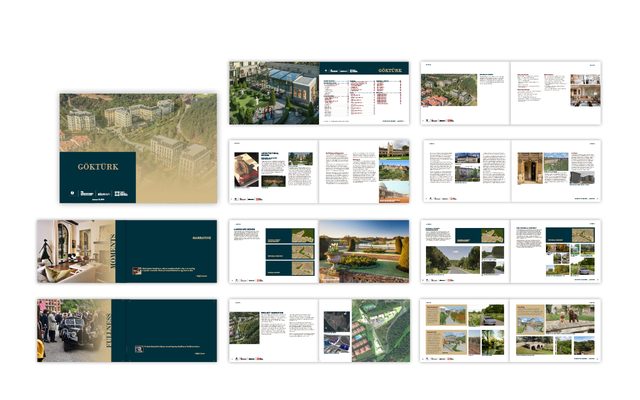The width and height of the screenshot is (640, 400).
Task: Select the hillside aerial photo in top-right spread
Action: (x=449, y=90)
